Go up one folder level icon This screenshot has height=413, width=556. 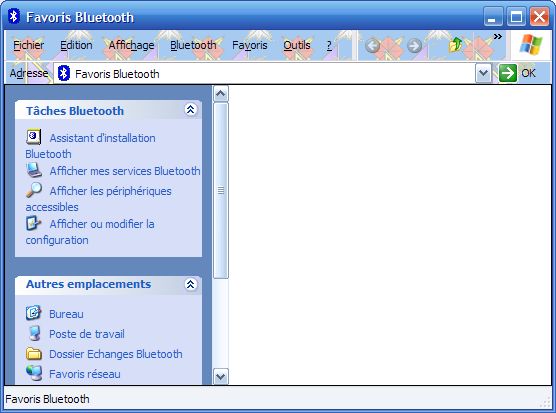[x=456, y=45]
